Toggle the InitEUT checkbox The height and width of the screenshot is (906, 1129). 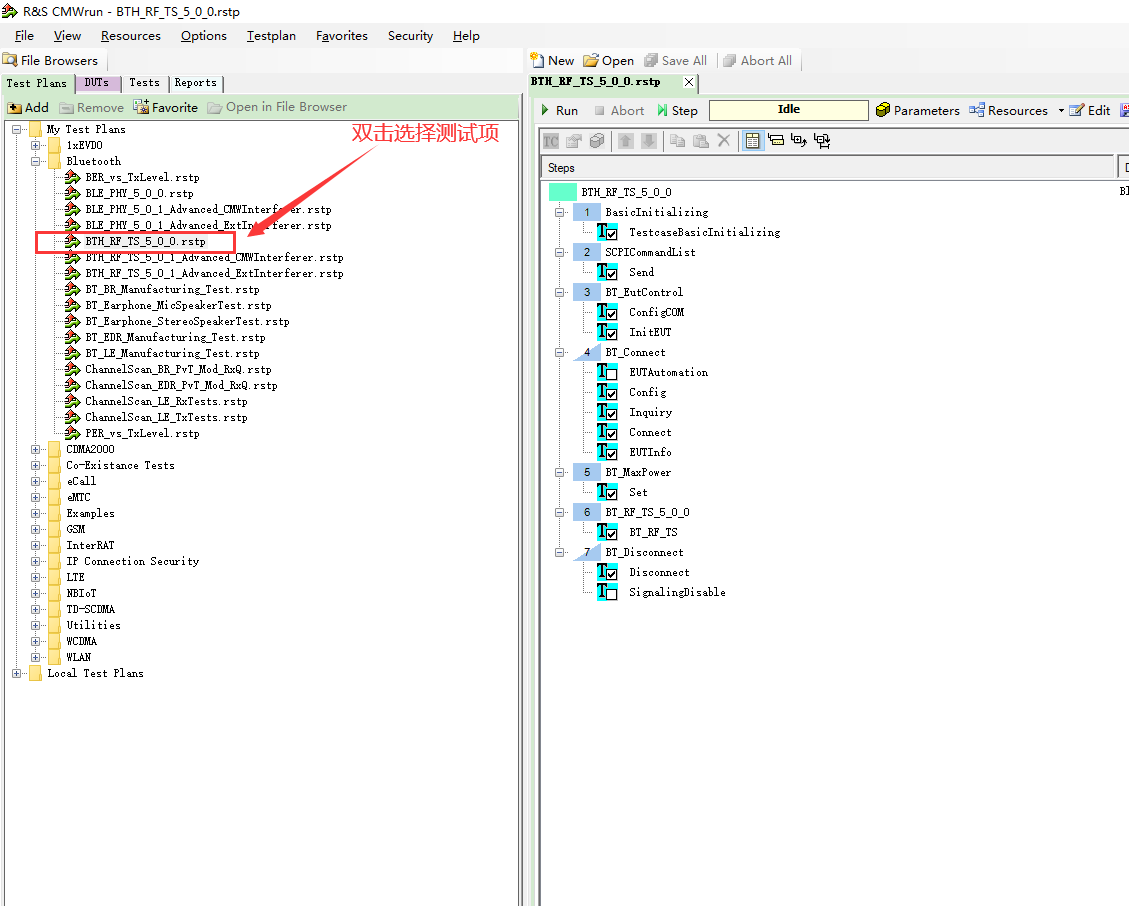coord(612,333)
